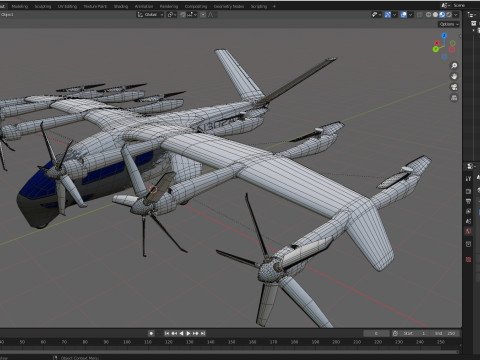Open the Scene properties tab
The image size is (480, 360).
tap(468, 221)
